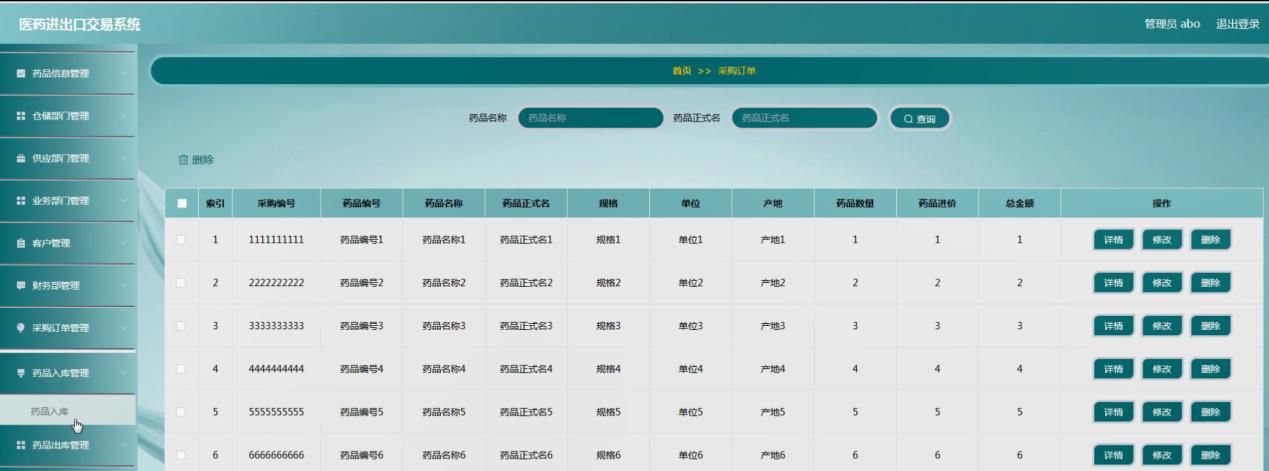Screen dimensions: 1269x471
Task: Click the 药品信息管理 sidebar icon
Action: pyautogui.click(x=20, y=73)
